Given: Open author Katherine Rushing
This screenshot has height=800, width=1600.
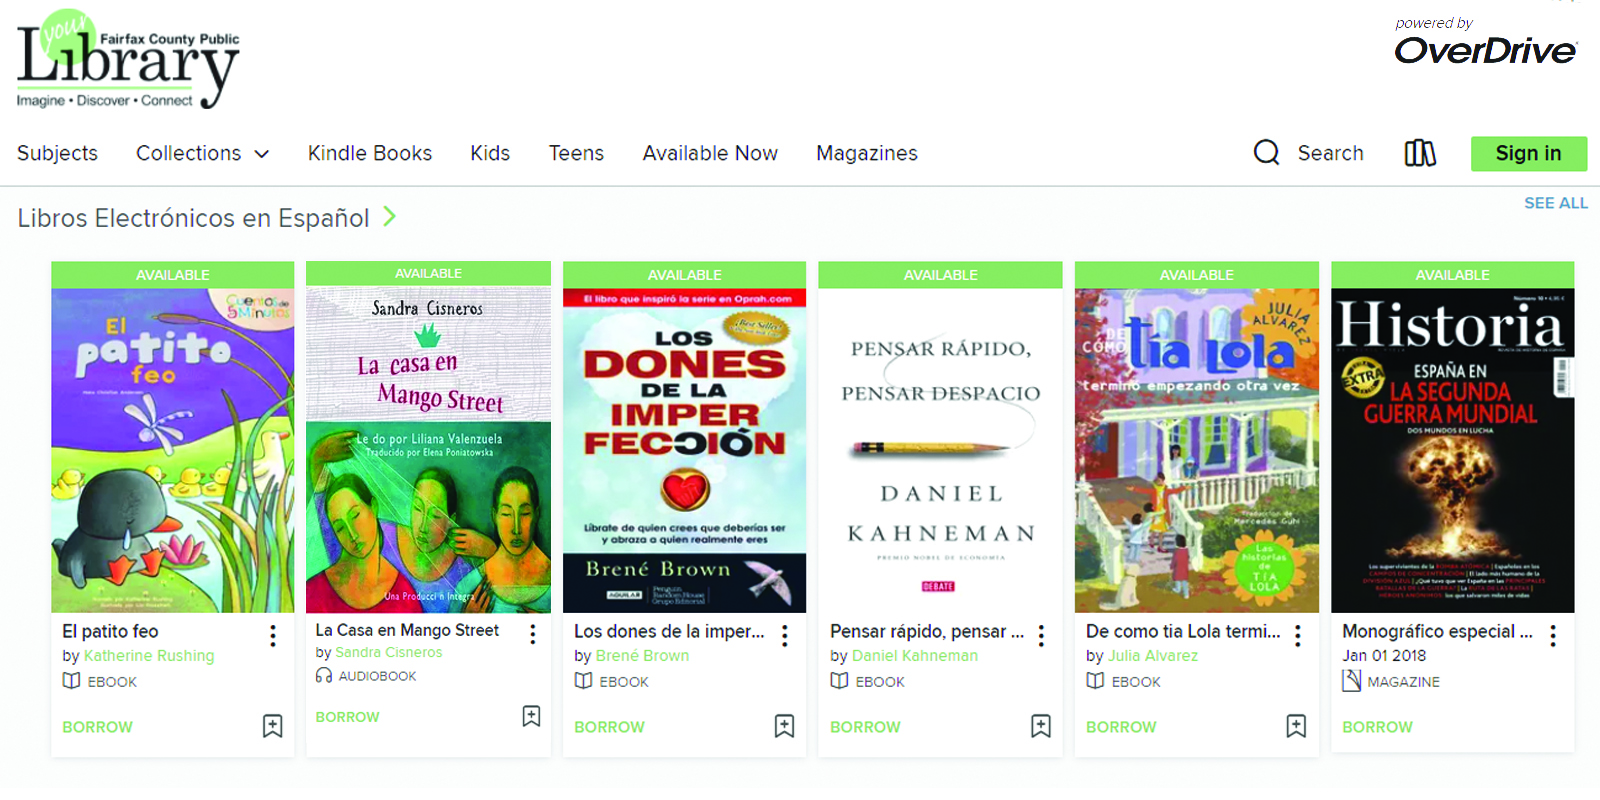Looking at the screenshot, I should (149, 656).
